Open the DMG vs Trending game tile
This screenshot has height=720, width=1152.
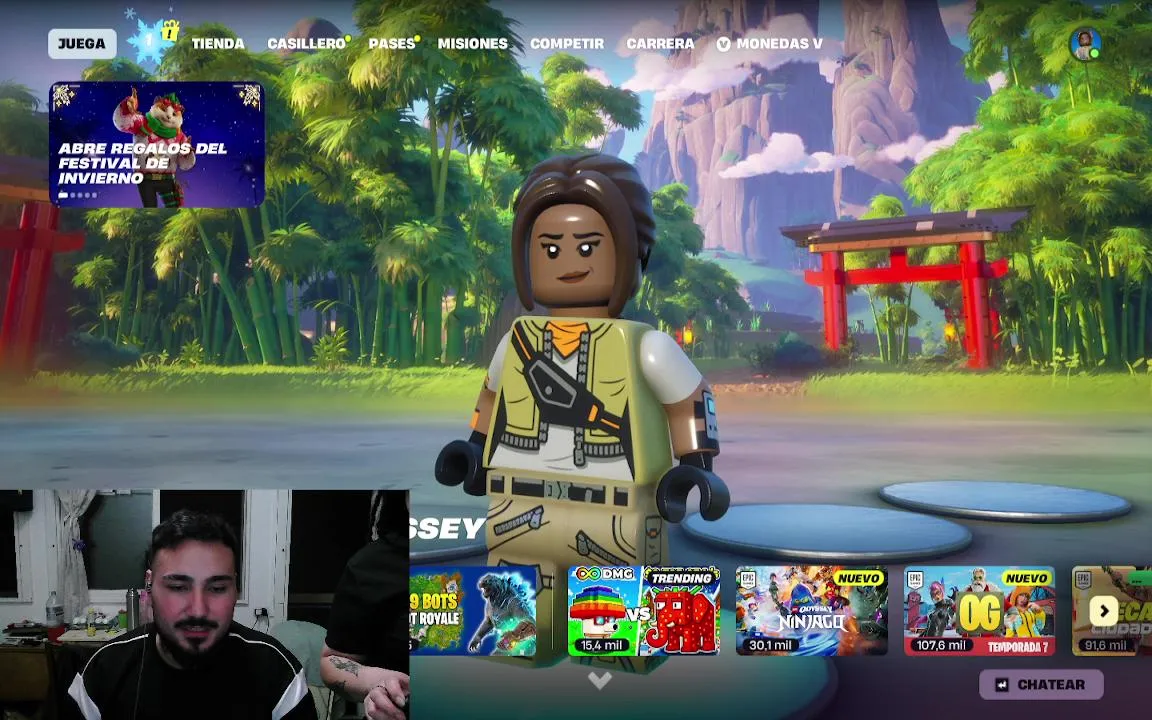point(644,610)
